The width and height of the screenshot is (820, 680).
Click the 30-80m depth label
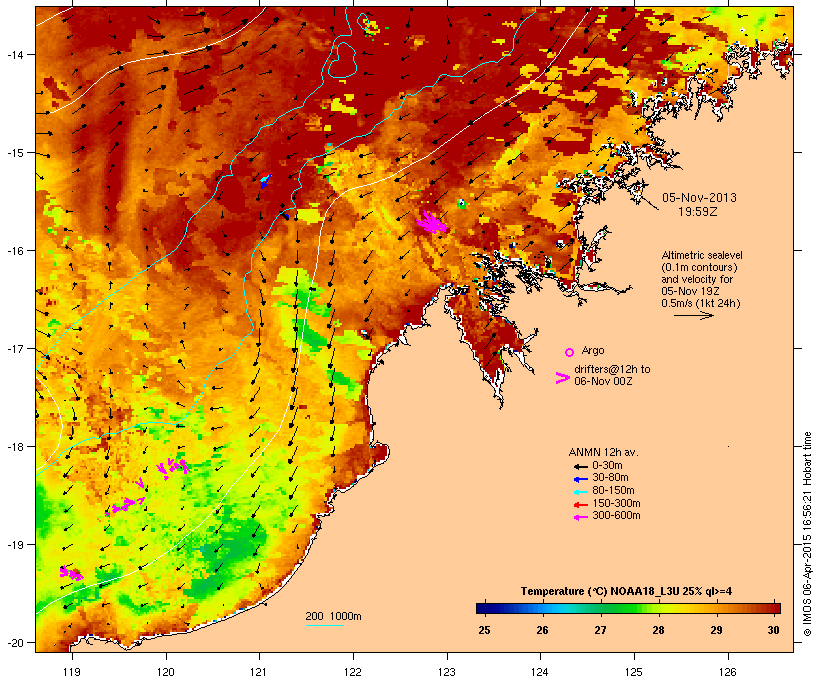point(610,478)
